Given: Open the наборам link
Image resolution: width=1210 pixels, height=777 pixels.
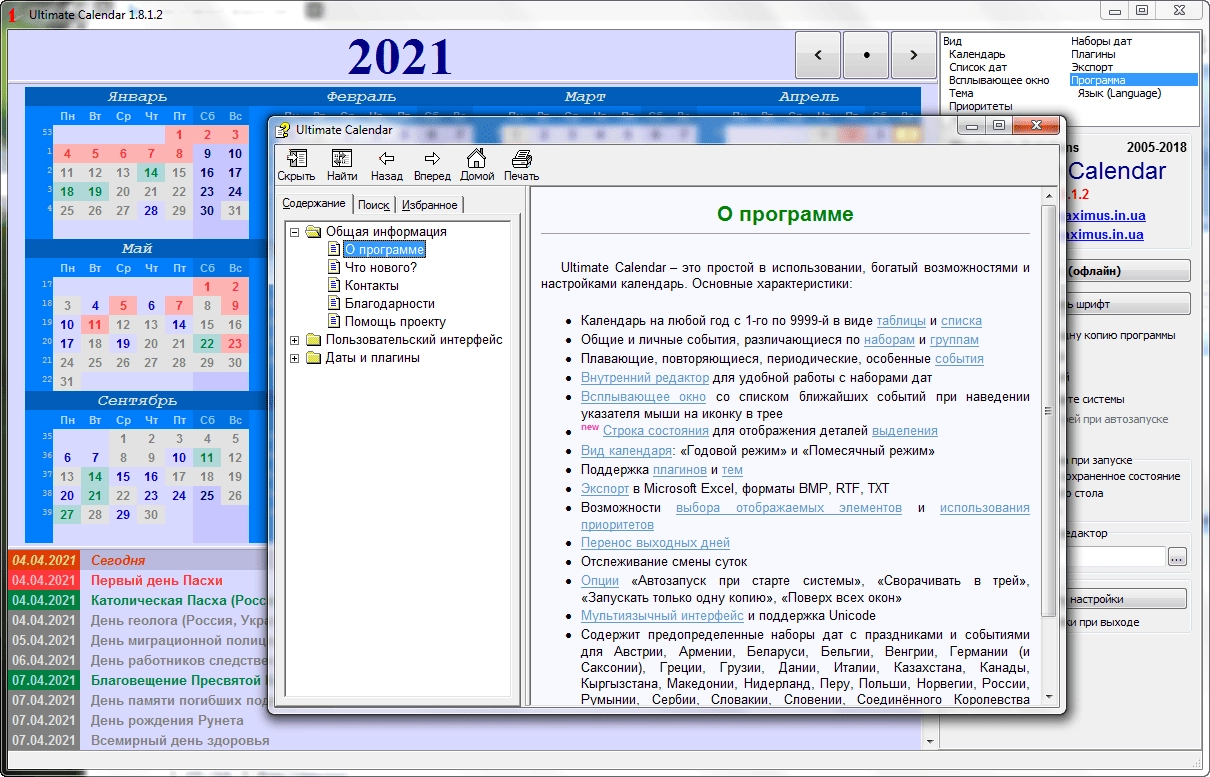Looking at the screenshot, I should click(x=889, y=340).
